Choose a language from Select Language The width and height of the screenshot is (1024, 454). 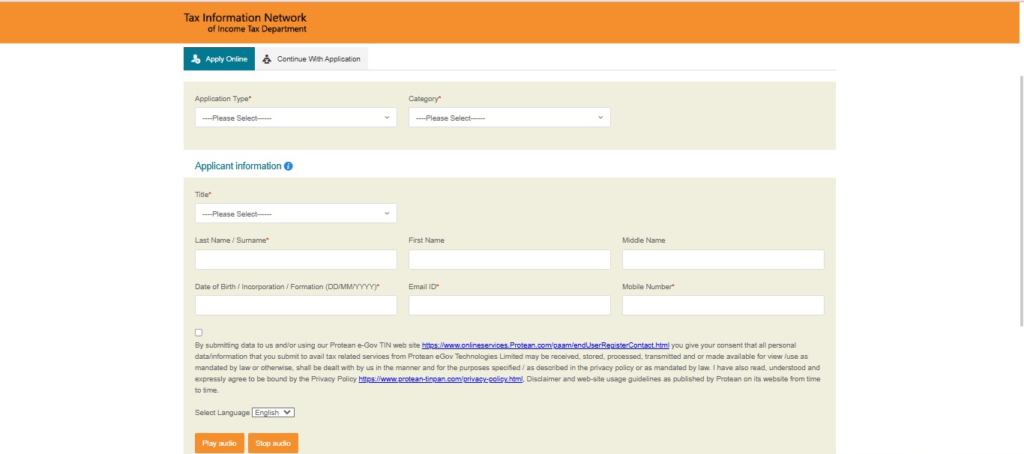coord(273,412)
